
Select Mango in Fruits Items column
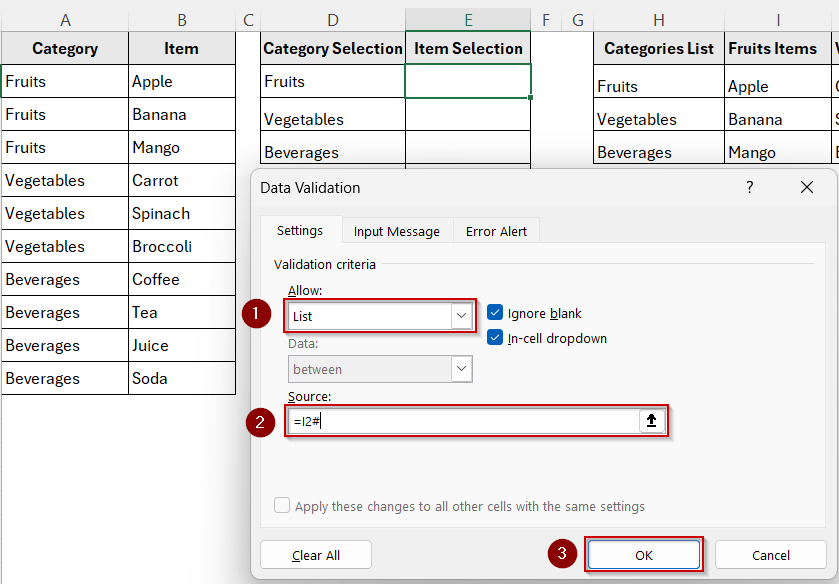pyautogui.click(x=777, y=147)
